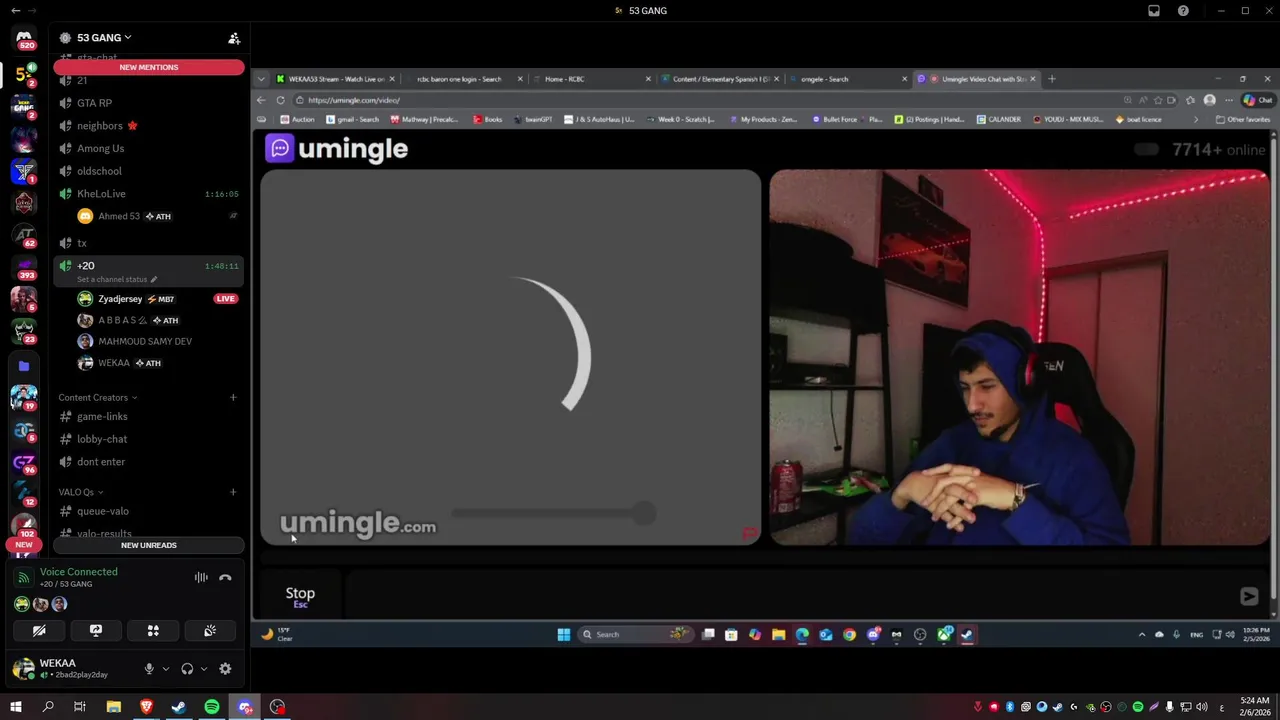Reload the page in the streamed browser

pos(280,100)
